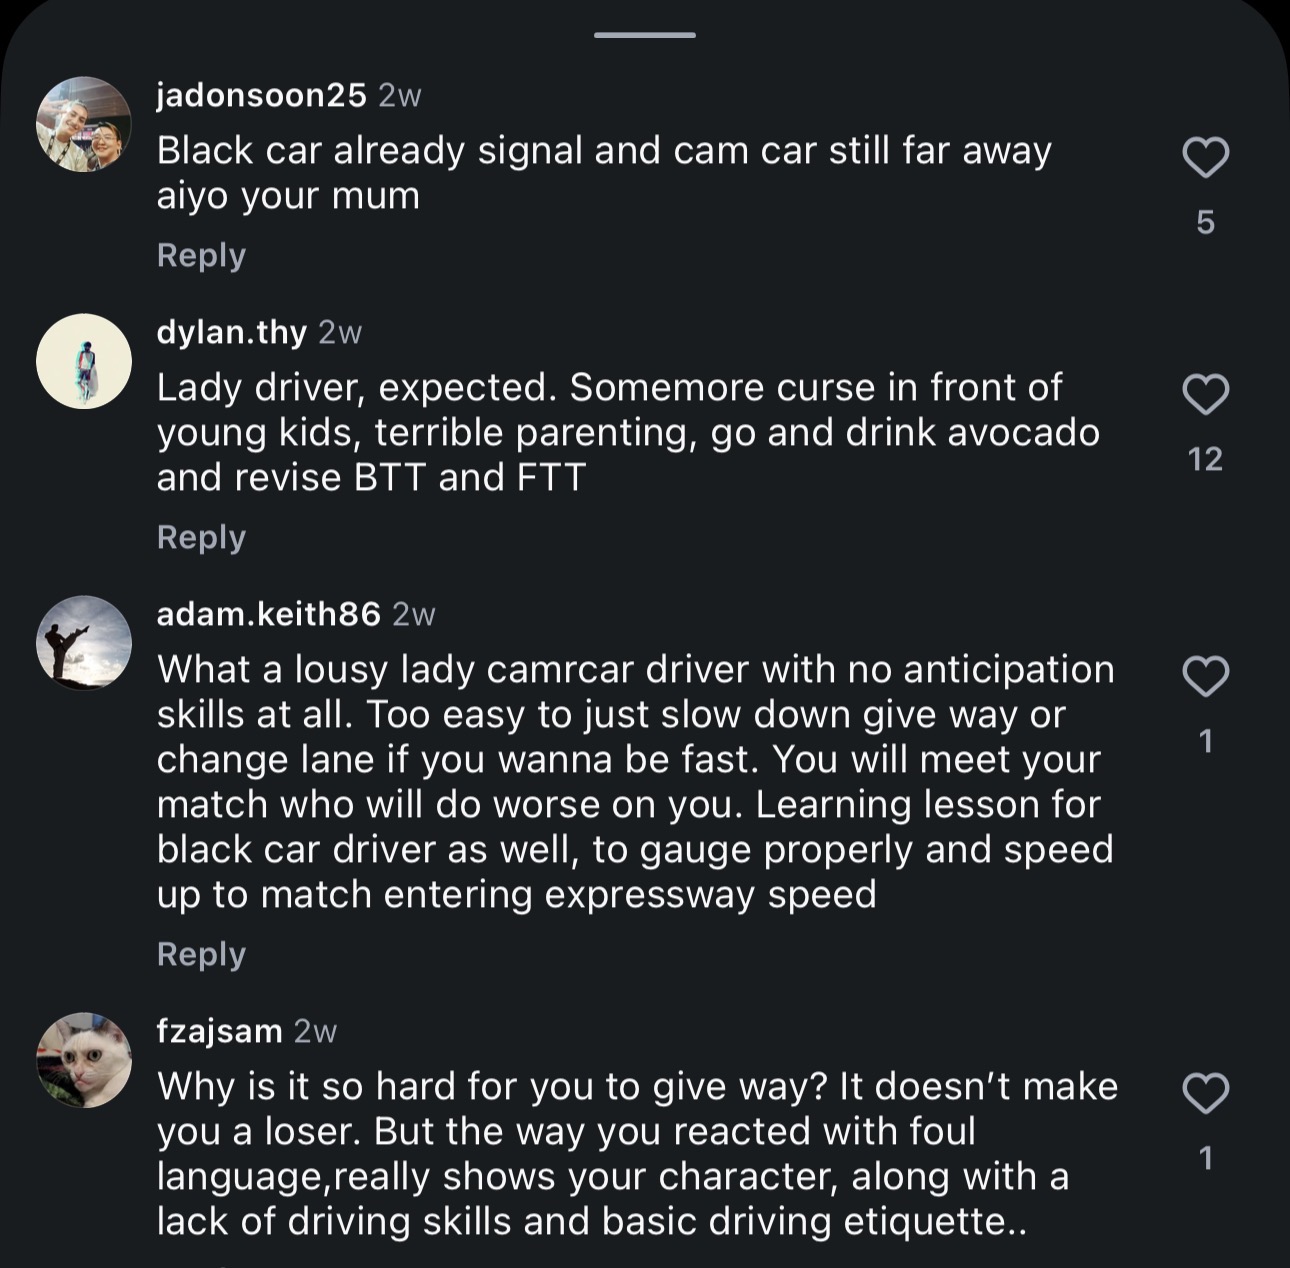
Task: Like jadonsoon25's comment with the heart
Action: coord(1205,158)
